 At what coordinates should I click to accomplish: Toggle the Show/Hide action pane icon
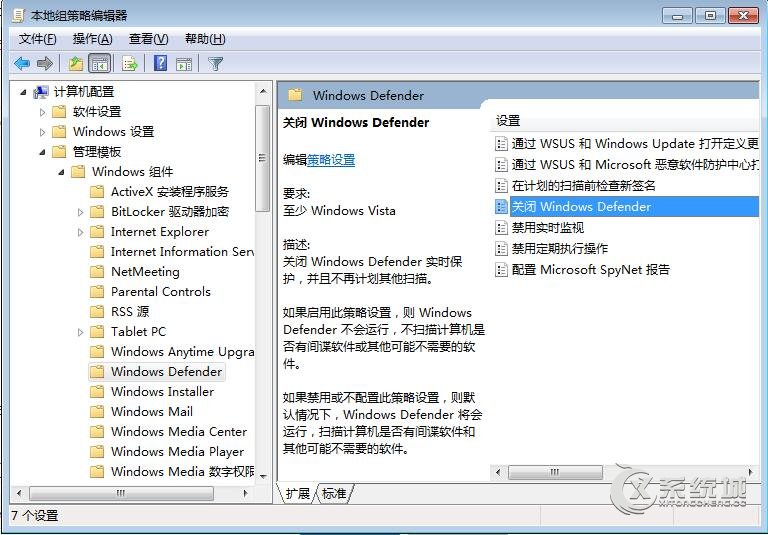click(x=184, y=64)
